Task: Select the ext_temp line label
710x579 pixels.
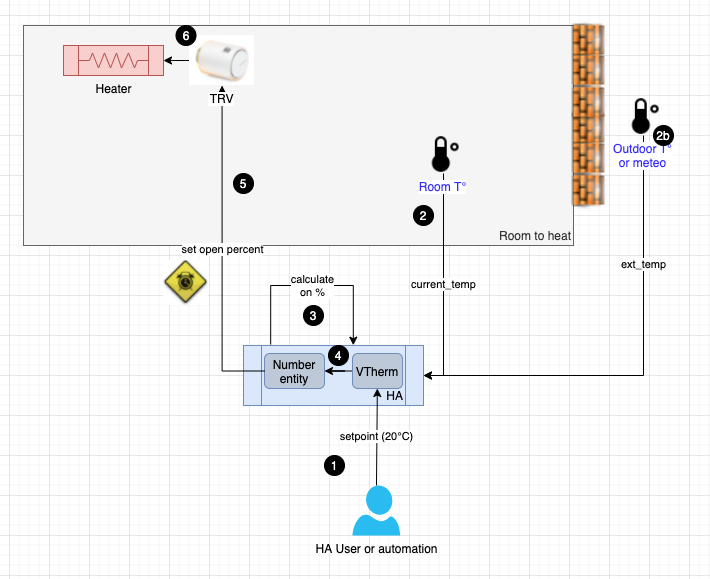Action: pyautogui.click(x=642, y=265)
